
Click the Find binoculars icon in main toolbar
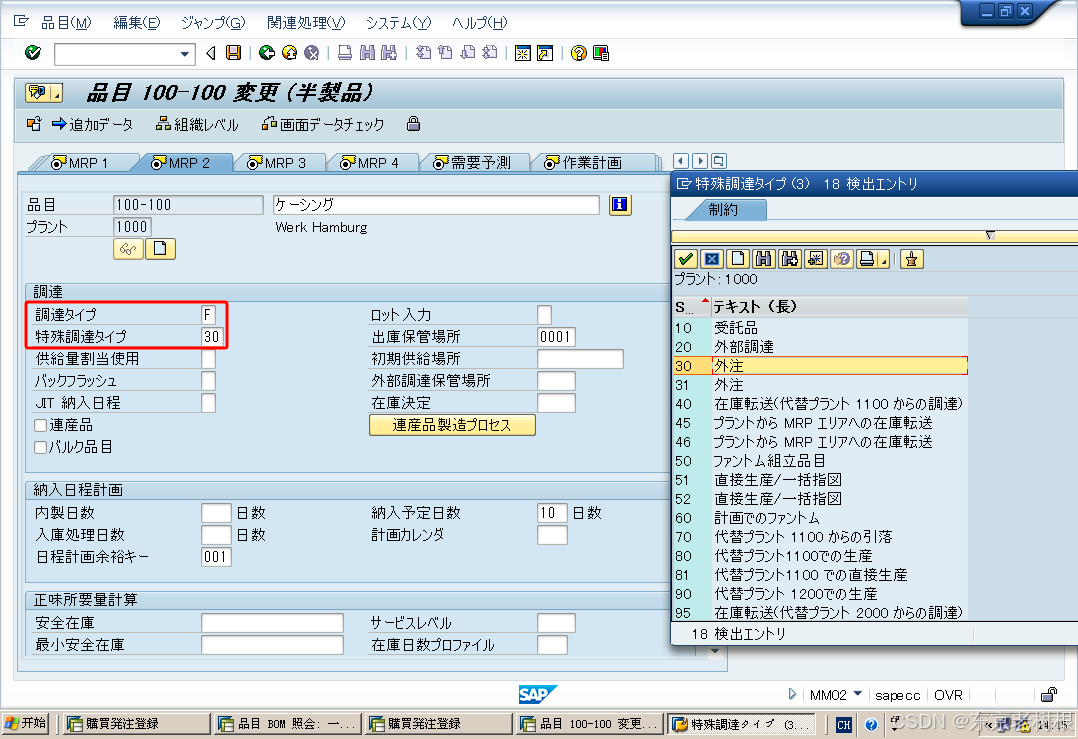[x=367, y=53]
